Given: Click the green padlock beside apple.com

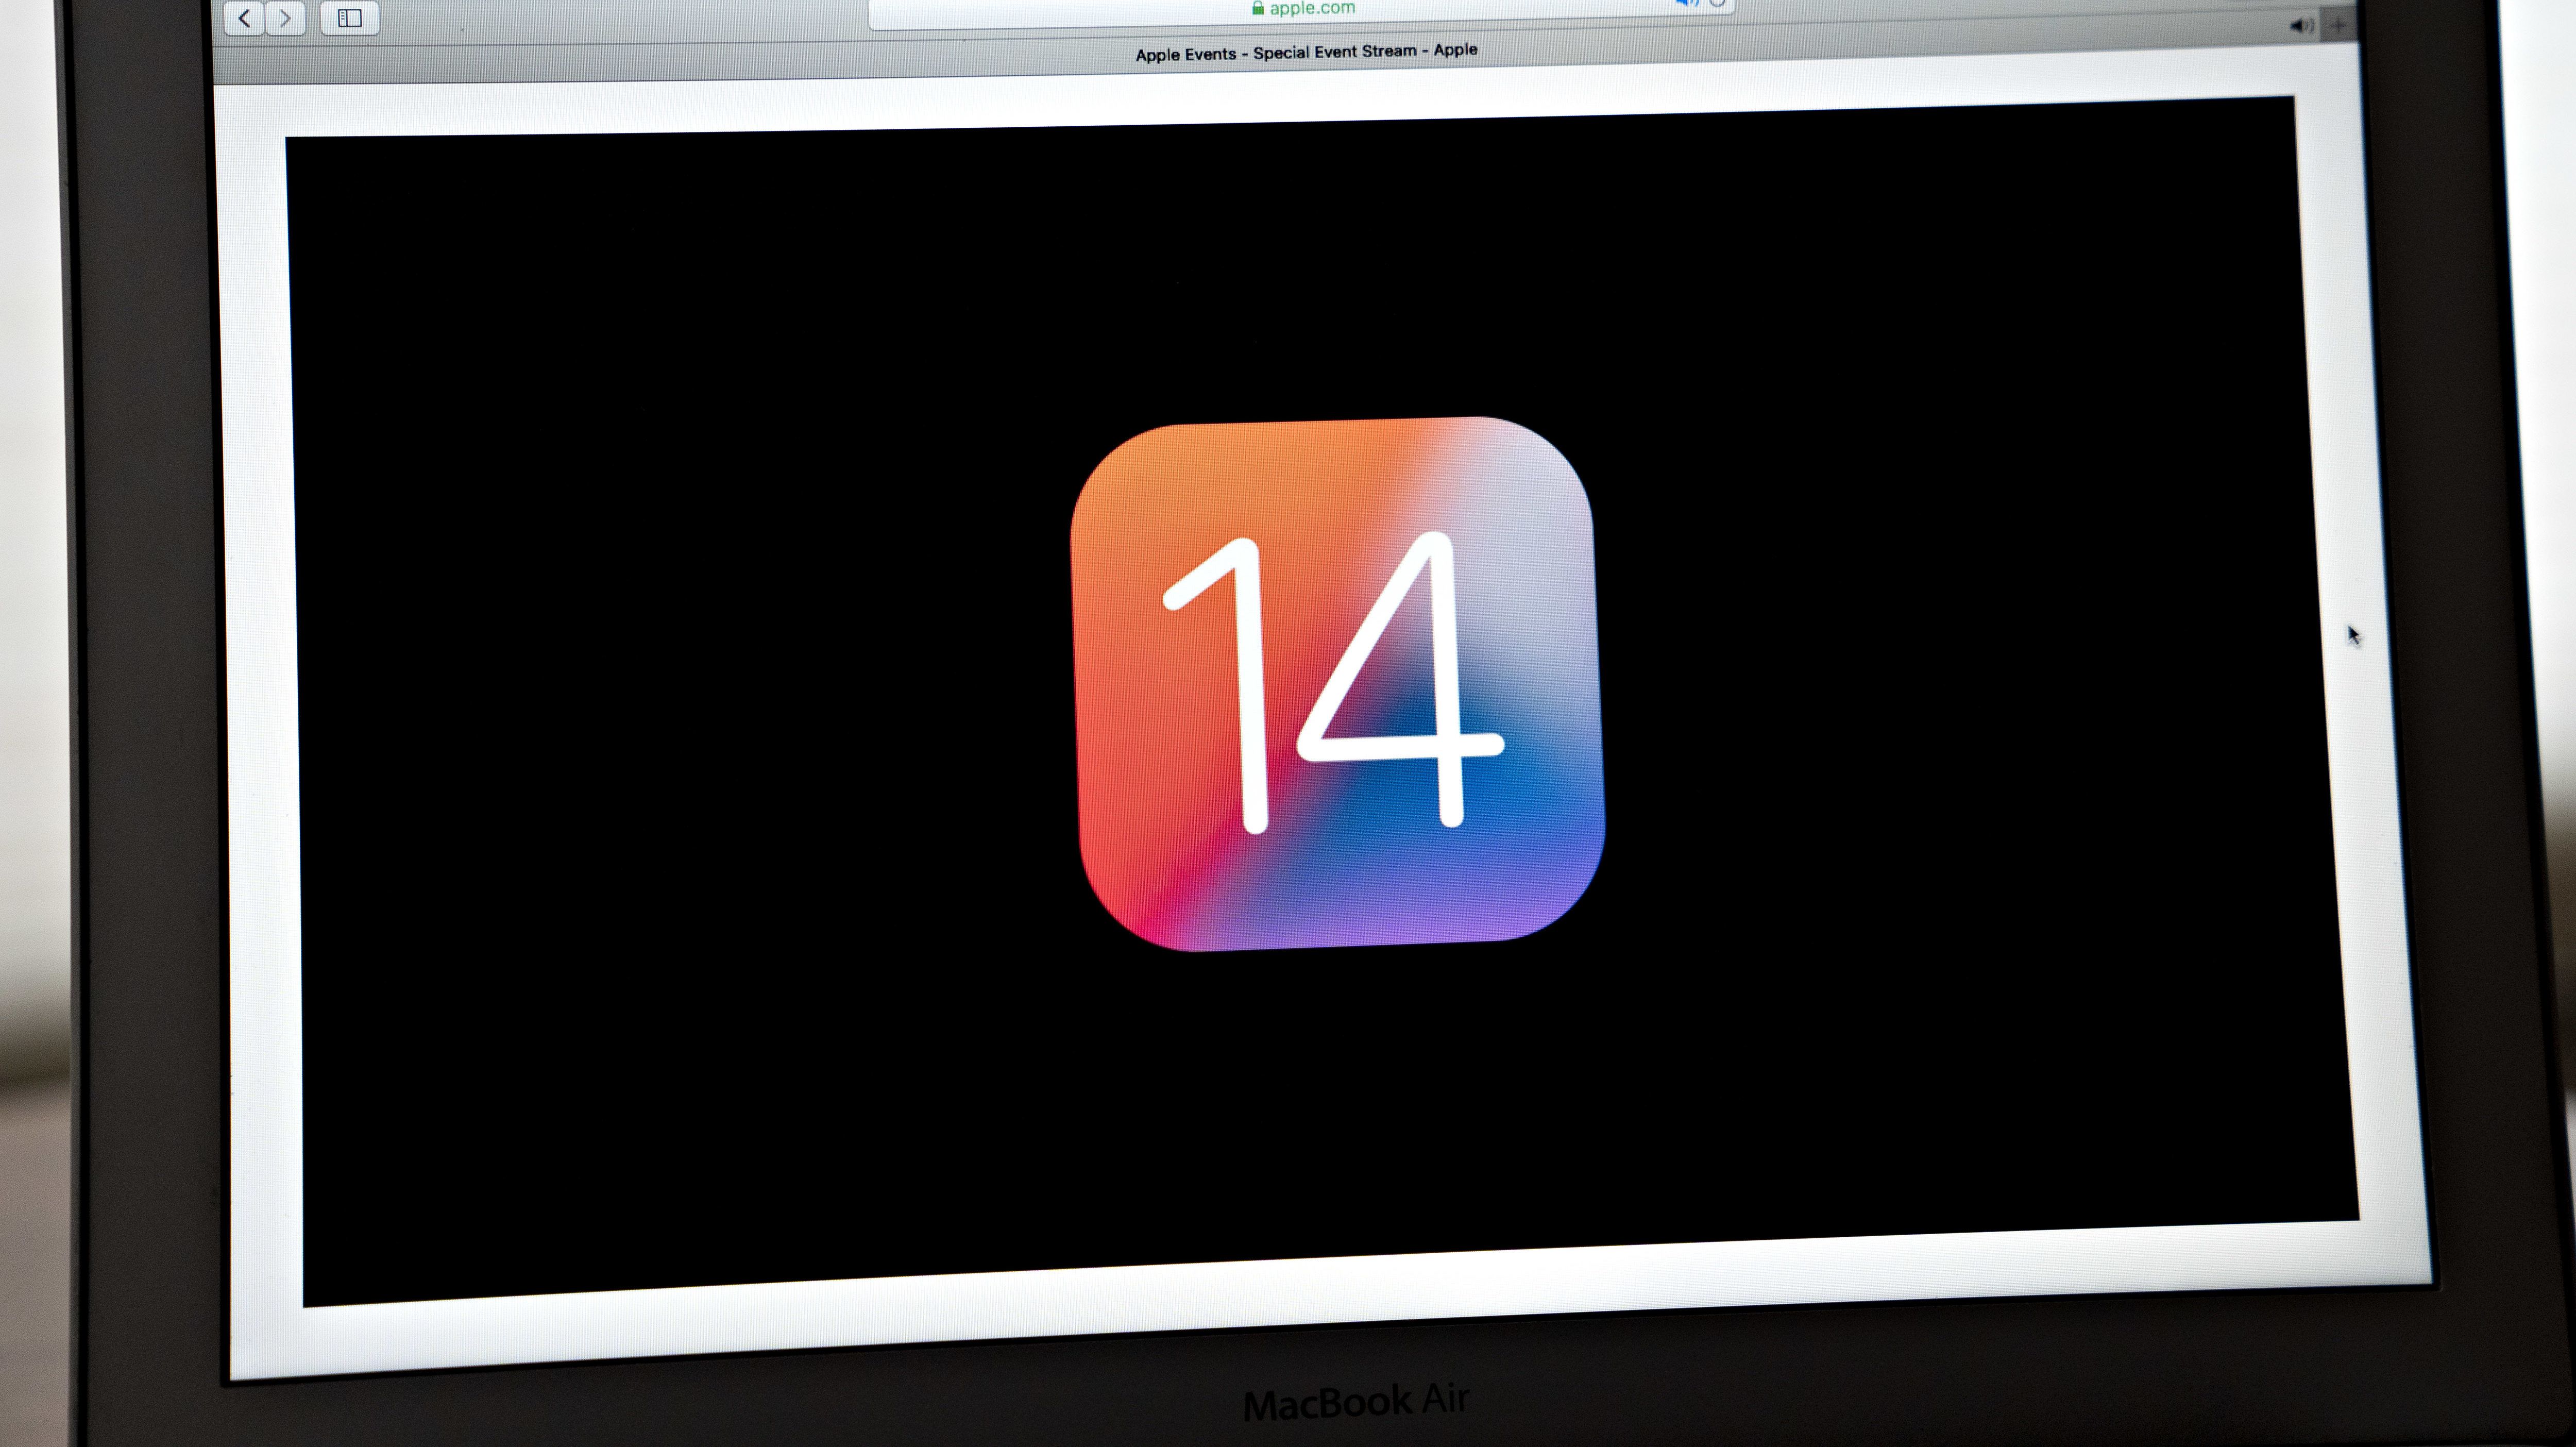Looking at the screenshot, I should click(x=1258, y=8).
